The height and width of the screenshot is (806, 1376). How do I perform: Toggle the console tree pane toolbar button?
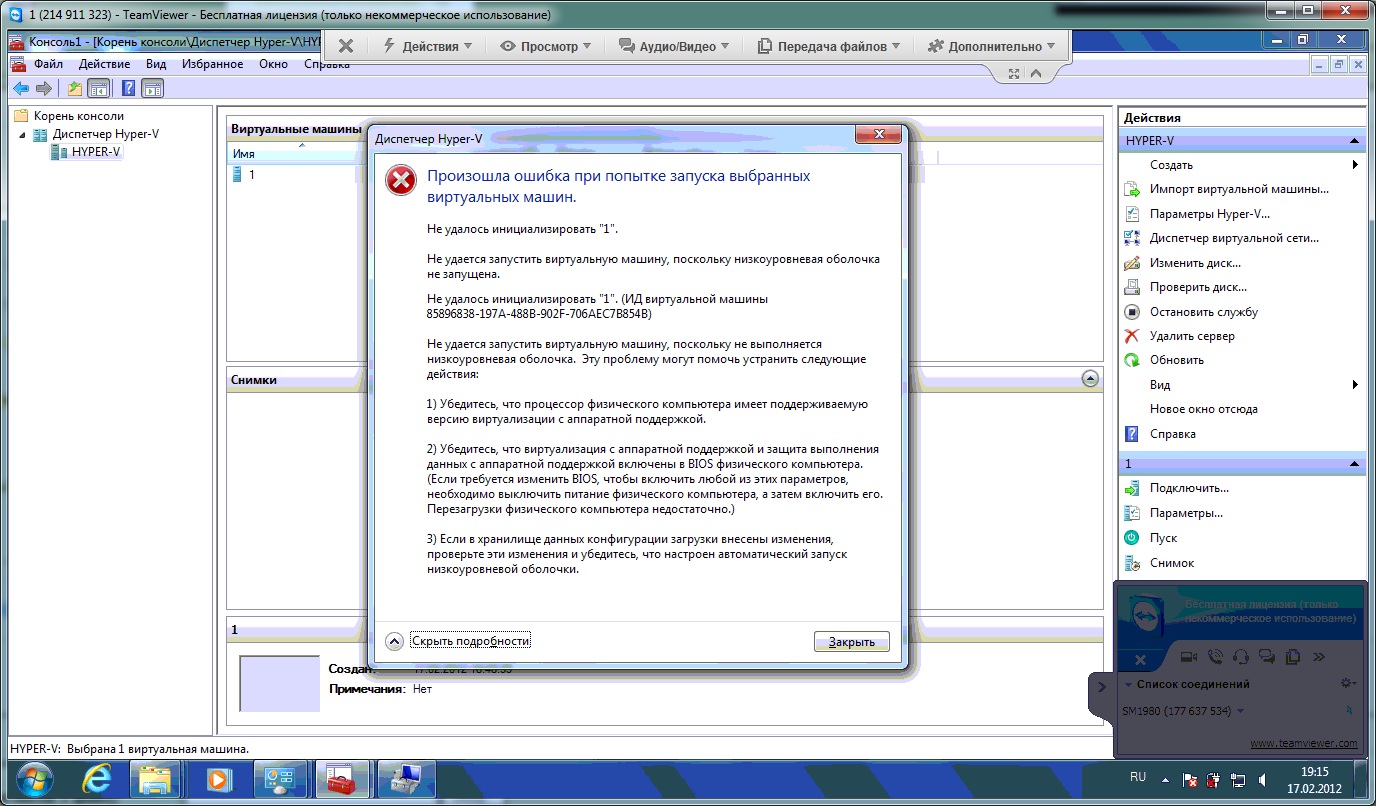(x=98, y=88)
